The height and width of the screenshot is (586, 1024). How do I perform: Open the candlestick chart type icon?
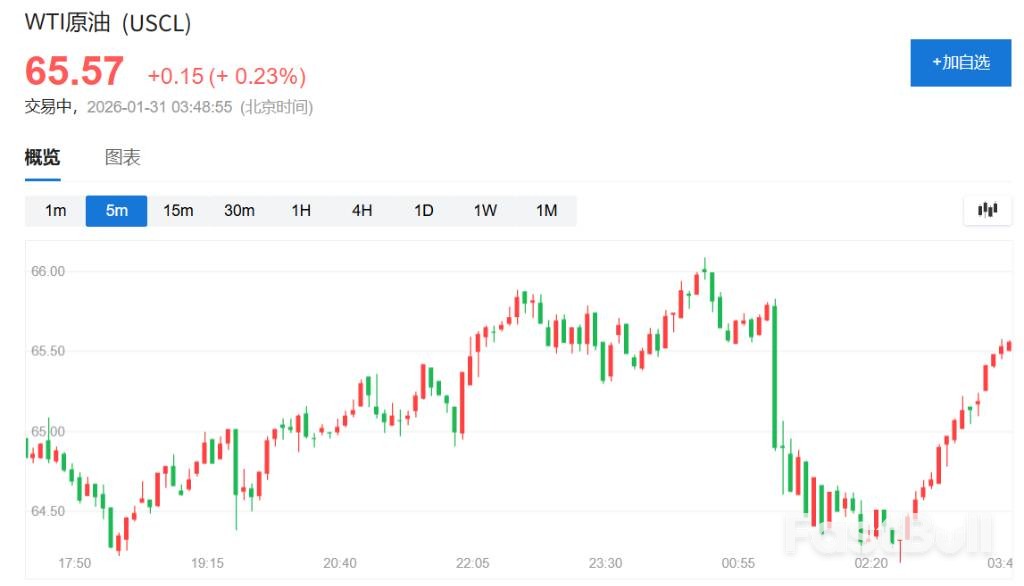coord(988,210)
